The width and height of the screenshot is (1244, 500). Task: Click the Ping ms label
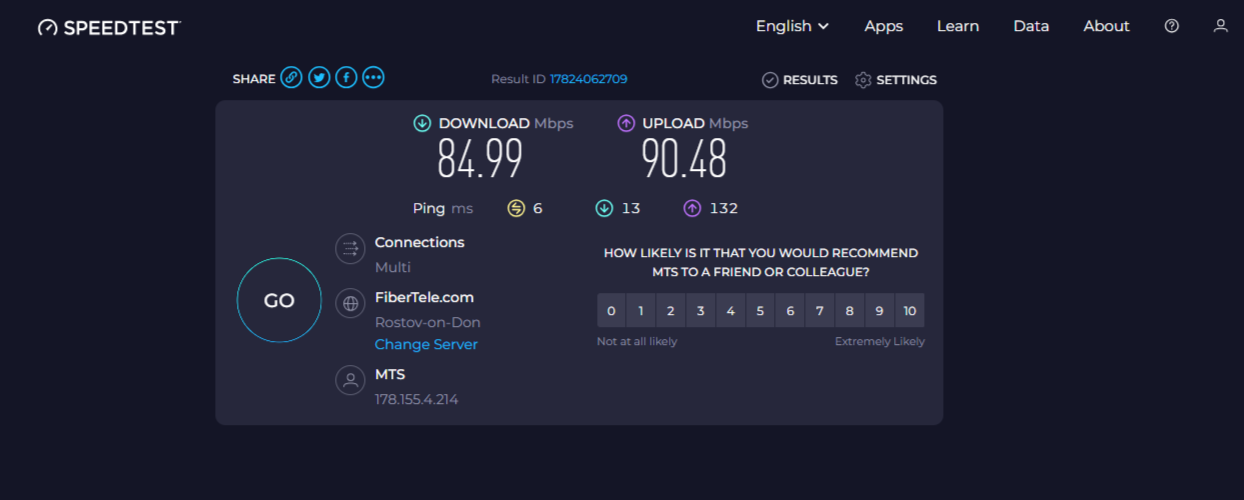[x=443, y=208]
